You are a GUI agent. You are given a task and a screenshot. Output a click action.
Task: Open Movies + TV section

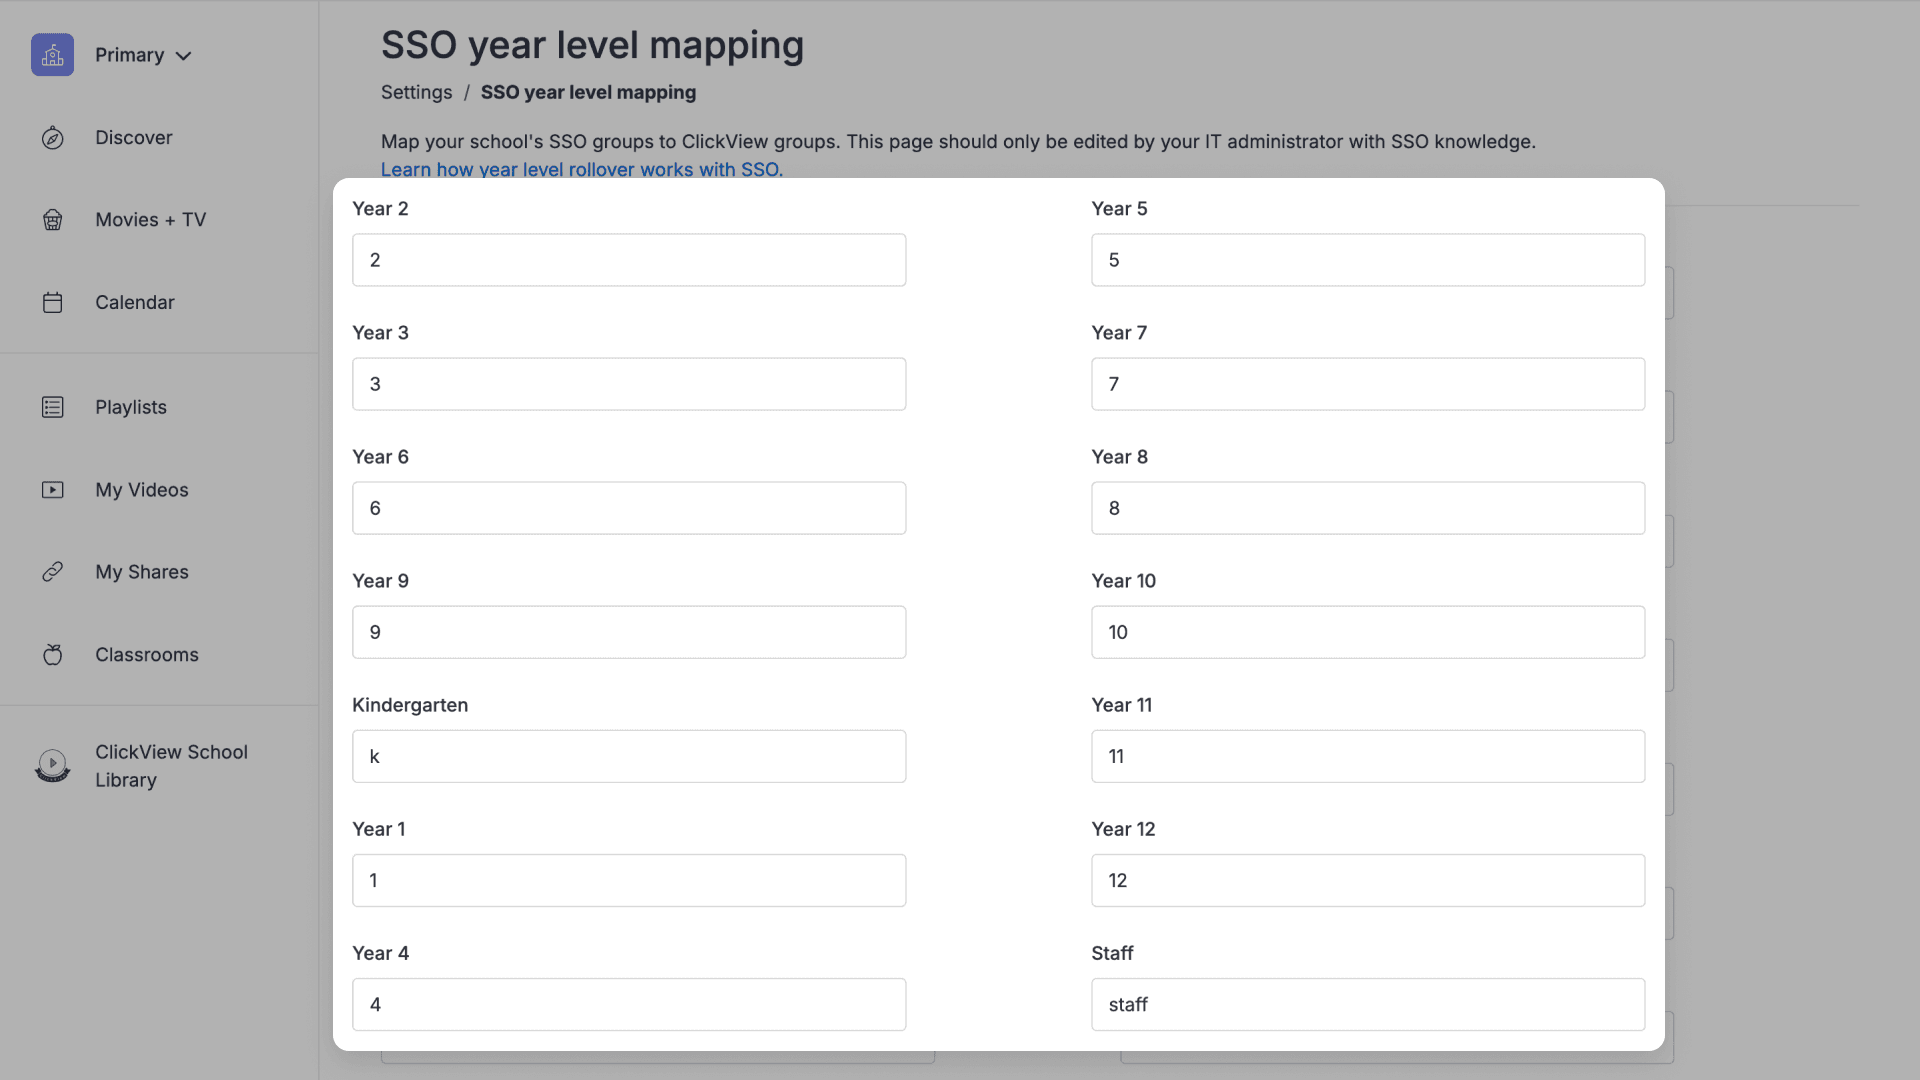click(x=150, y=220)
